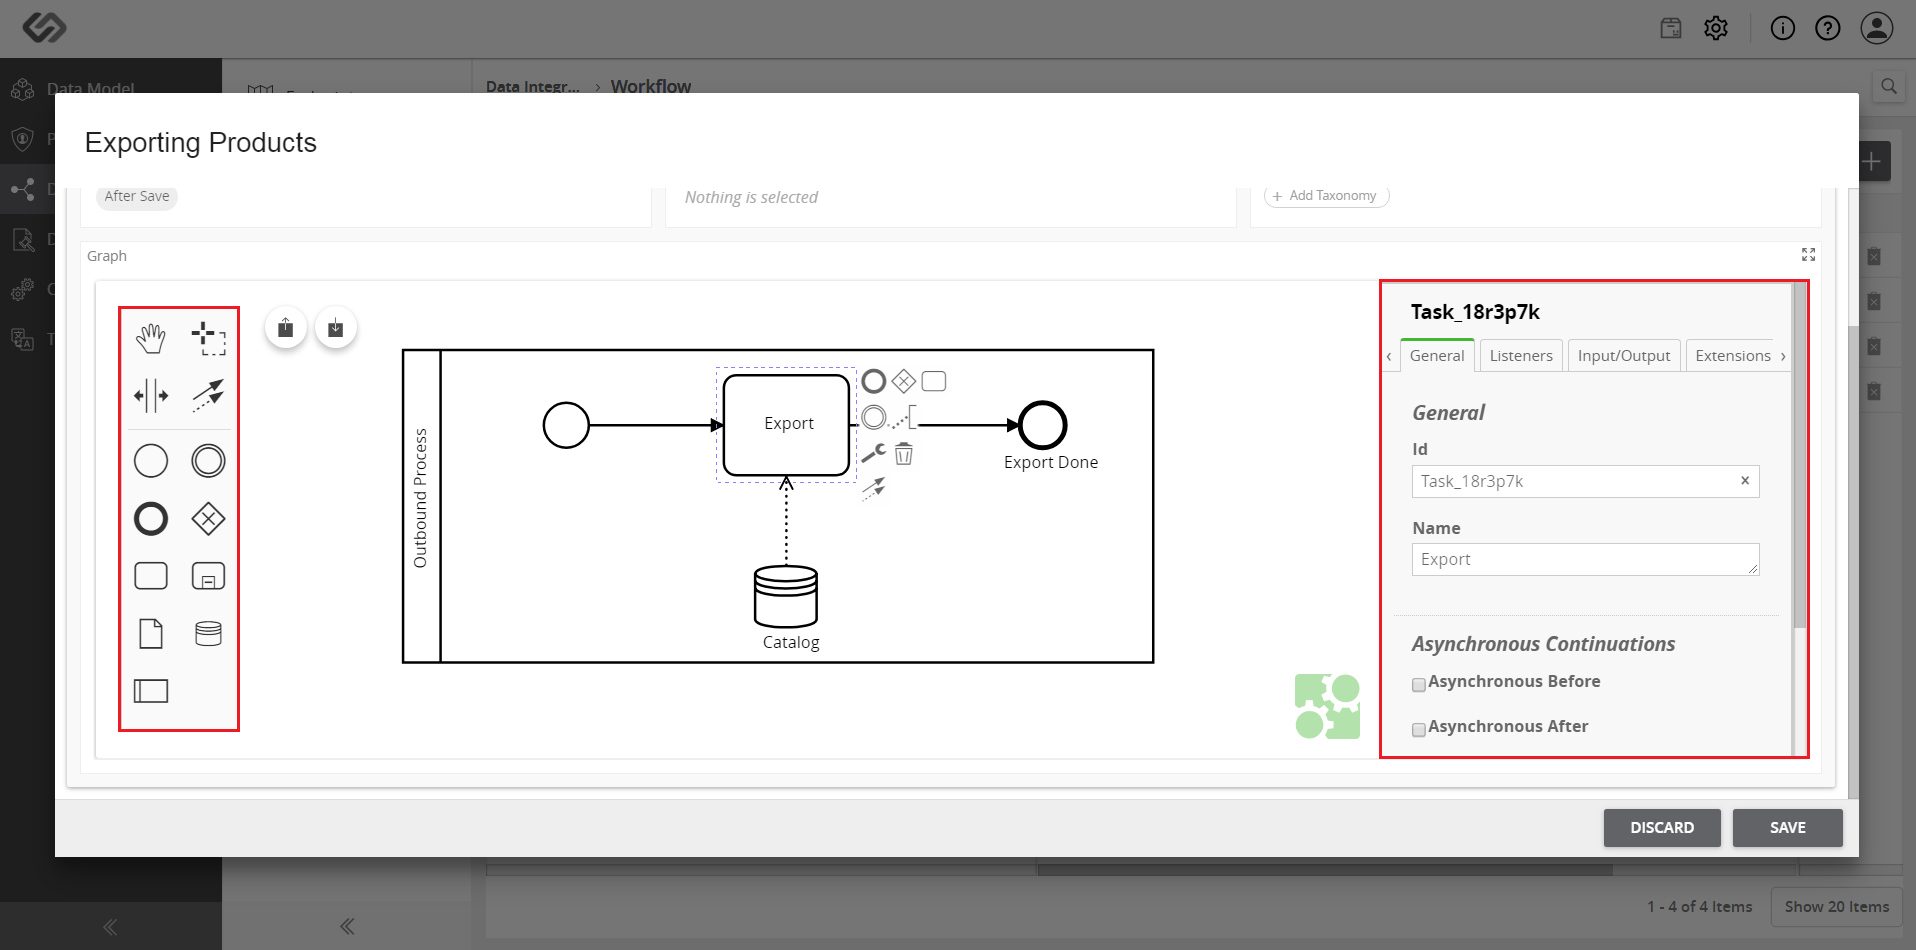Click connect arrows icon in context pad
This screenshot has height=950, width=1916.
[874, 488]
